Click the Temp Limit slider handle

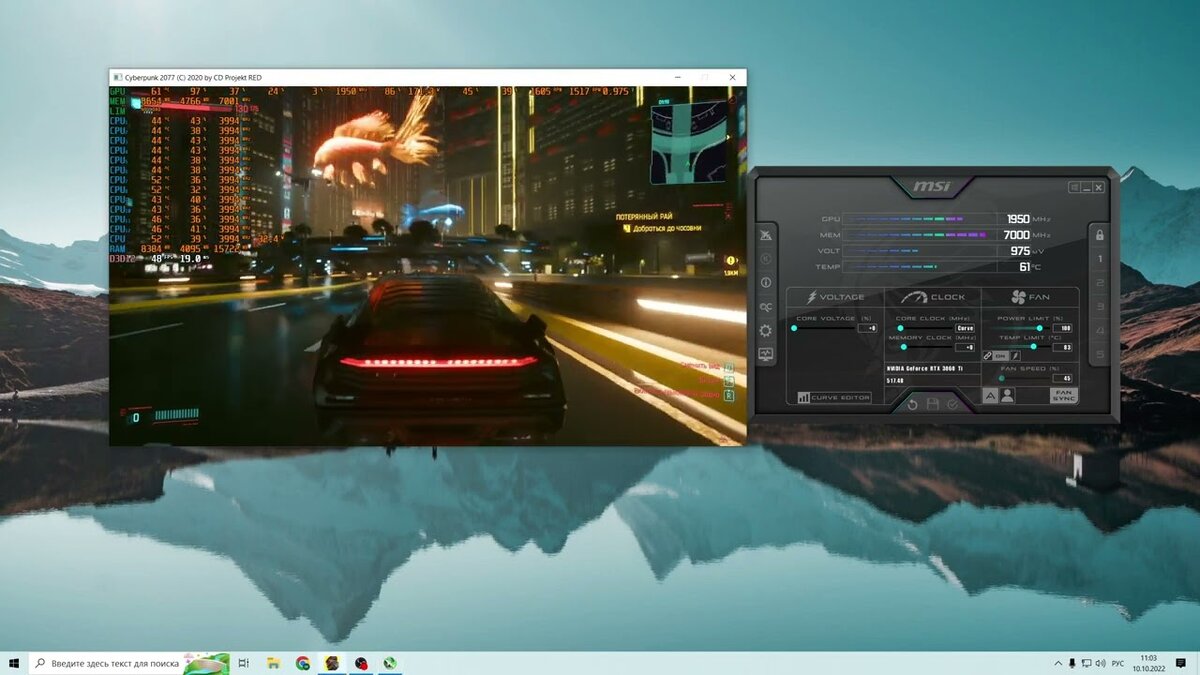click(x=1033, y=347)
